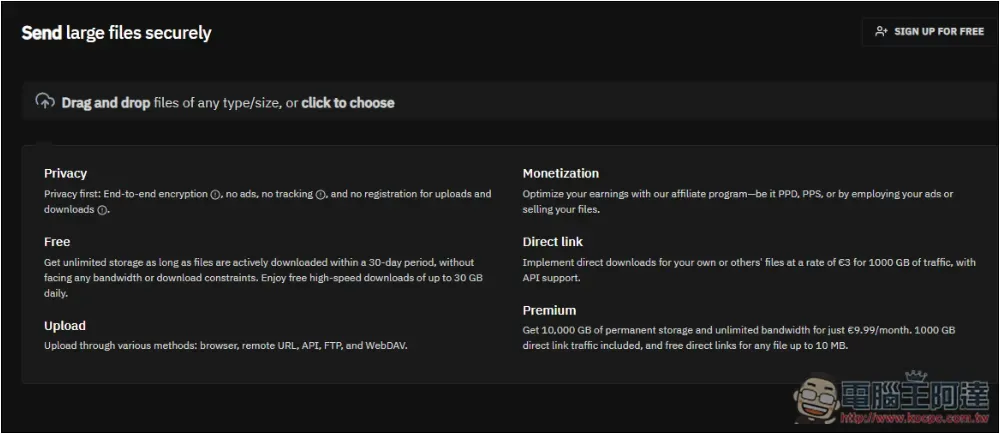Click the Drag and drop text
This screenshot has width=1000, height=434.
[x=106, y=103]
